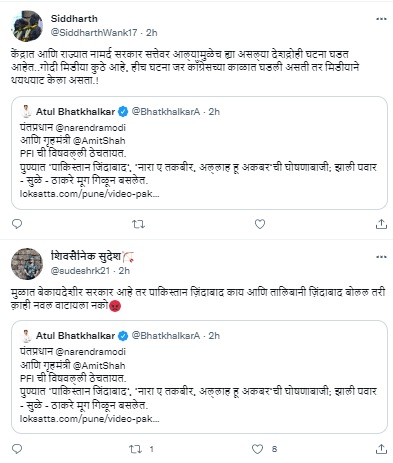Retweet the sudeshrk21 tweet

pyautogui.click(x=135, y=449)
